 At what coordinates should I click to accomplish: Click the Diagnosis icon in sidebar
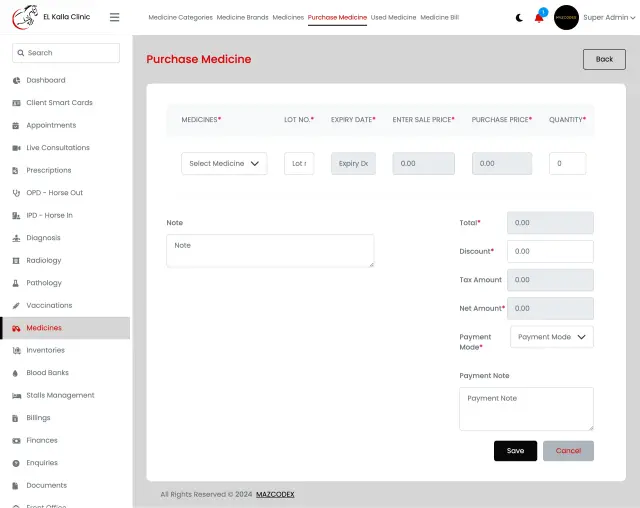click(x=16, y=238)
